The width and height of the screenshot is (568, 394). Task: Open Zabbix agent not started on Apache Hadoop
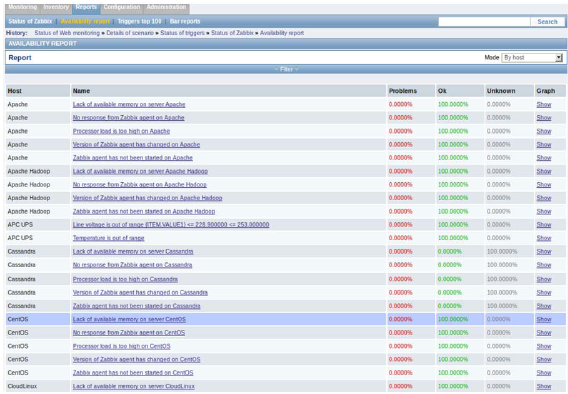pyautogui.click(x=144, y=211)
